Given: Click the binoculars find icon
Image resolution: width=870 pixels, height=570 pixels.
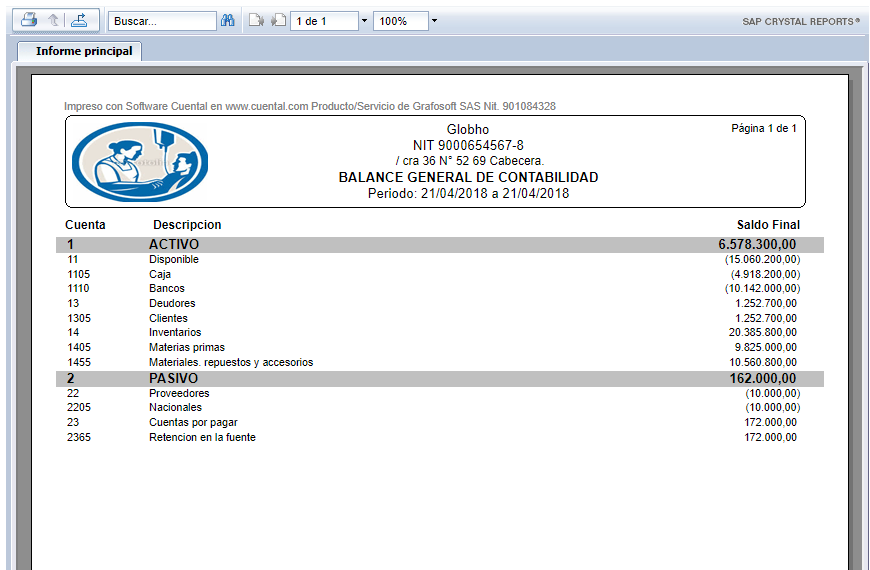Looking at the screenshot, I should (227, 20).
